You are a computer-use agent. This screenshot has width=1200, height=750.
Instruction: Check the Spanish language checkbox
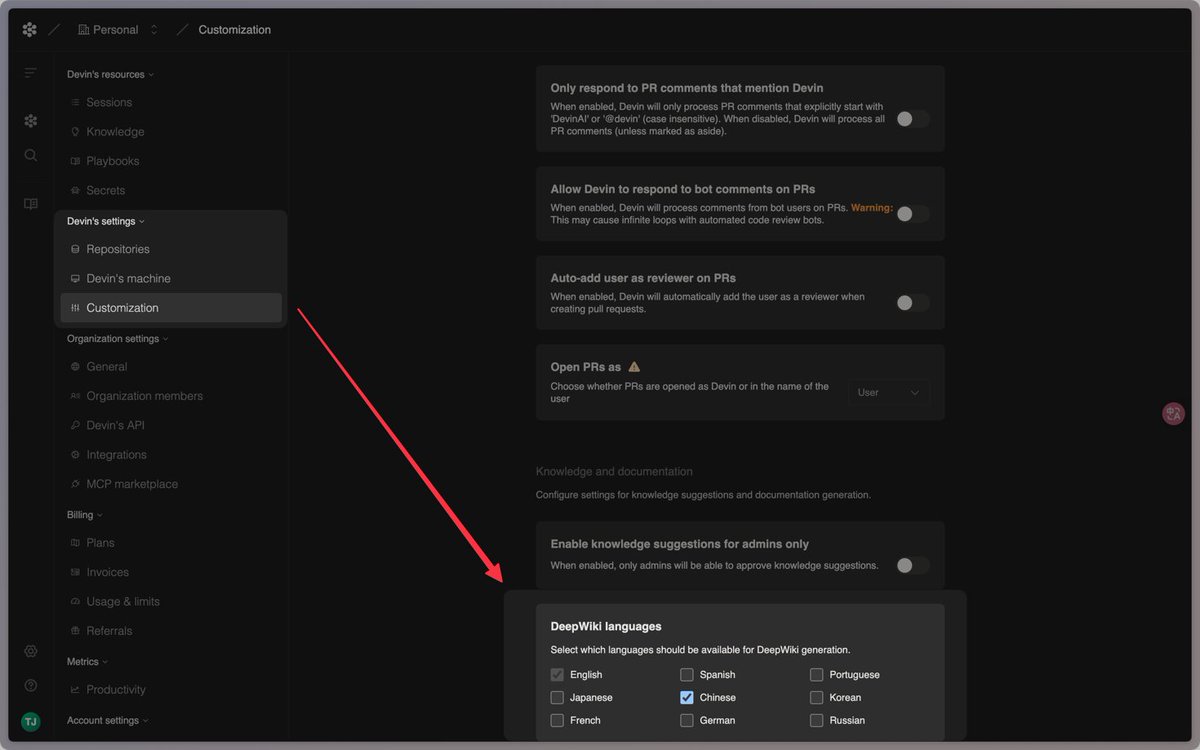[687, 675]
